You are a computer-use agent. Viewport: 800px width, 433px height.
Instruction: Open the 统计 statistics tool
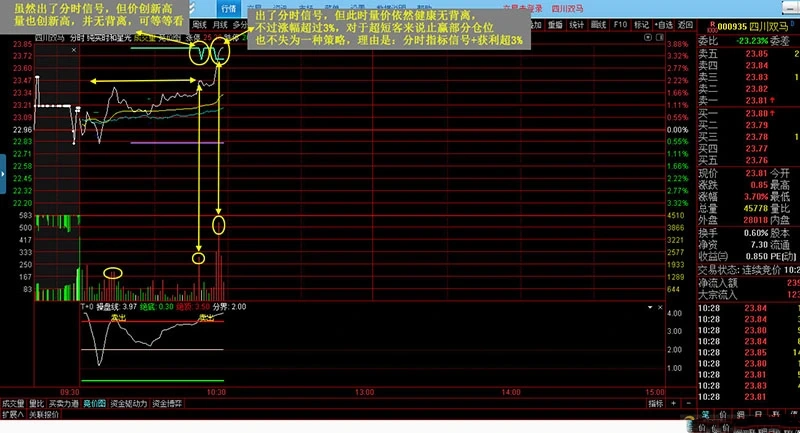click(x=577, y=24)
